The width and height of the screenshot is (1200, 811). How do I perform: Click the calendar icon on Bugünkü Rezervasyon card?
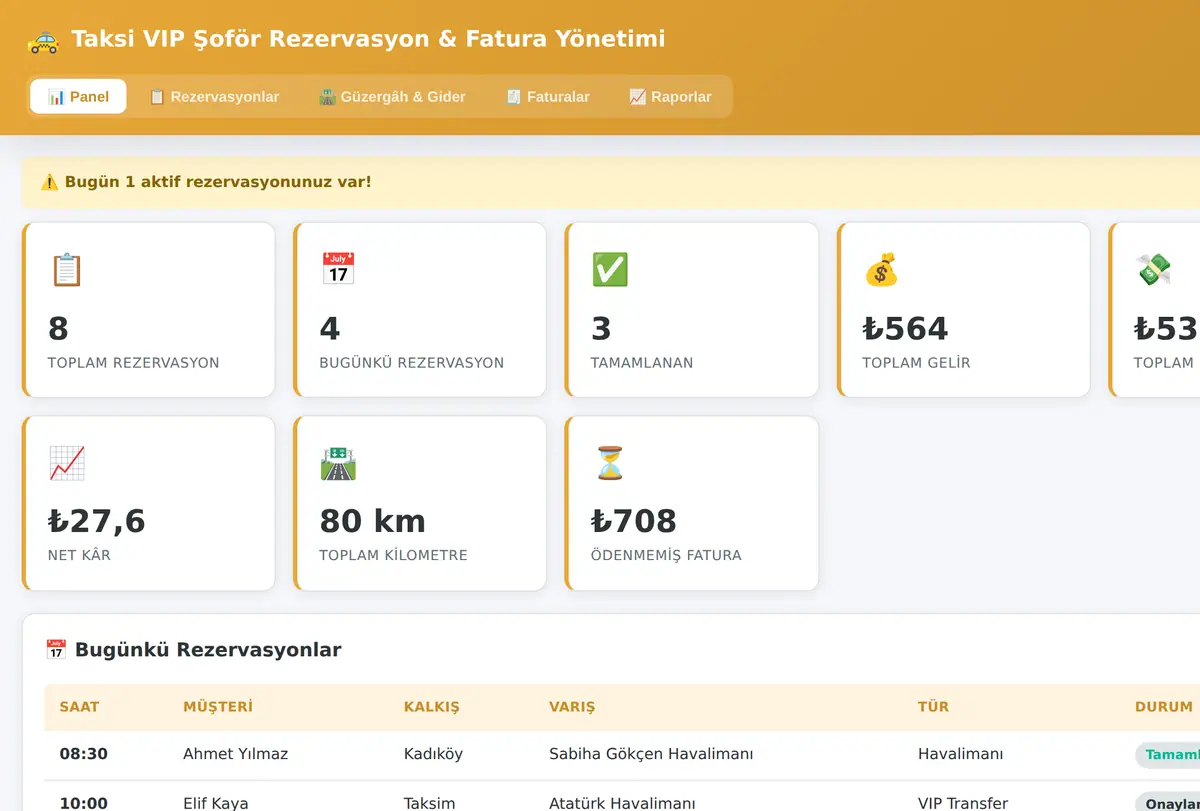tap(338, 270)
